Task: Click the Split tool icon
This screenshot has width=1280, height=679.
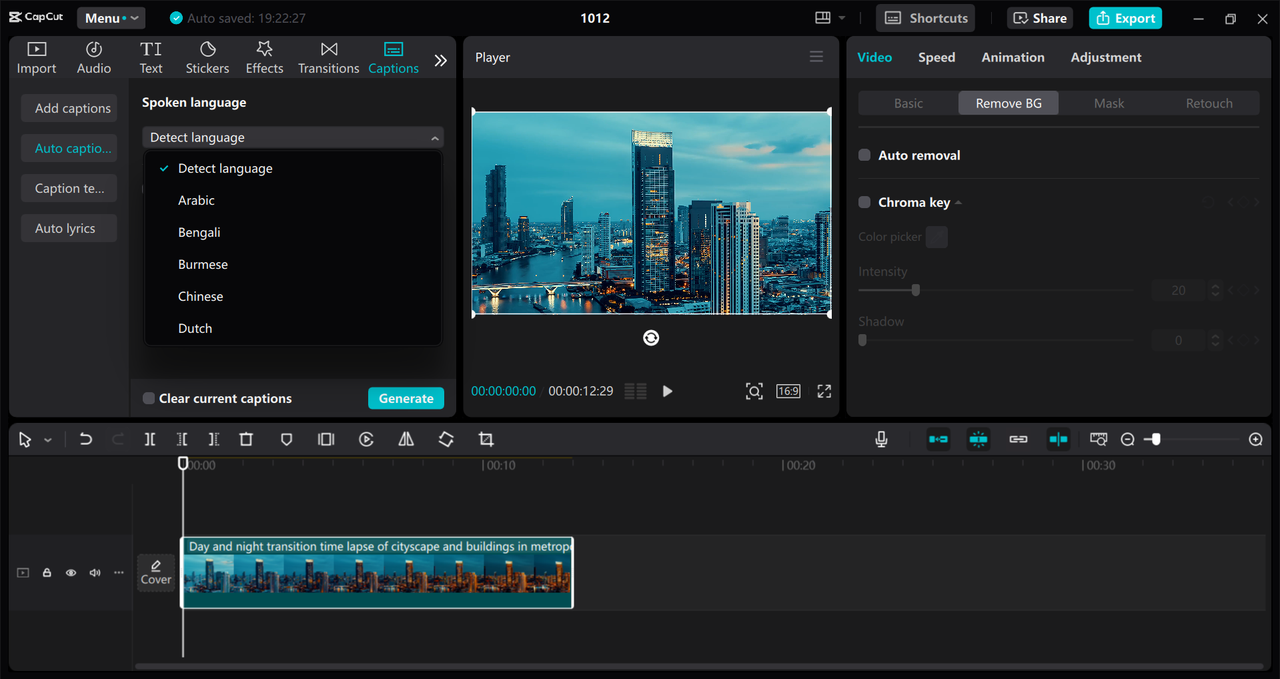Action: click(x=149, y=439)
